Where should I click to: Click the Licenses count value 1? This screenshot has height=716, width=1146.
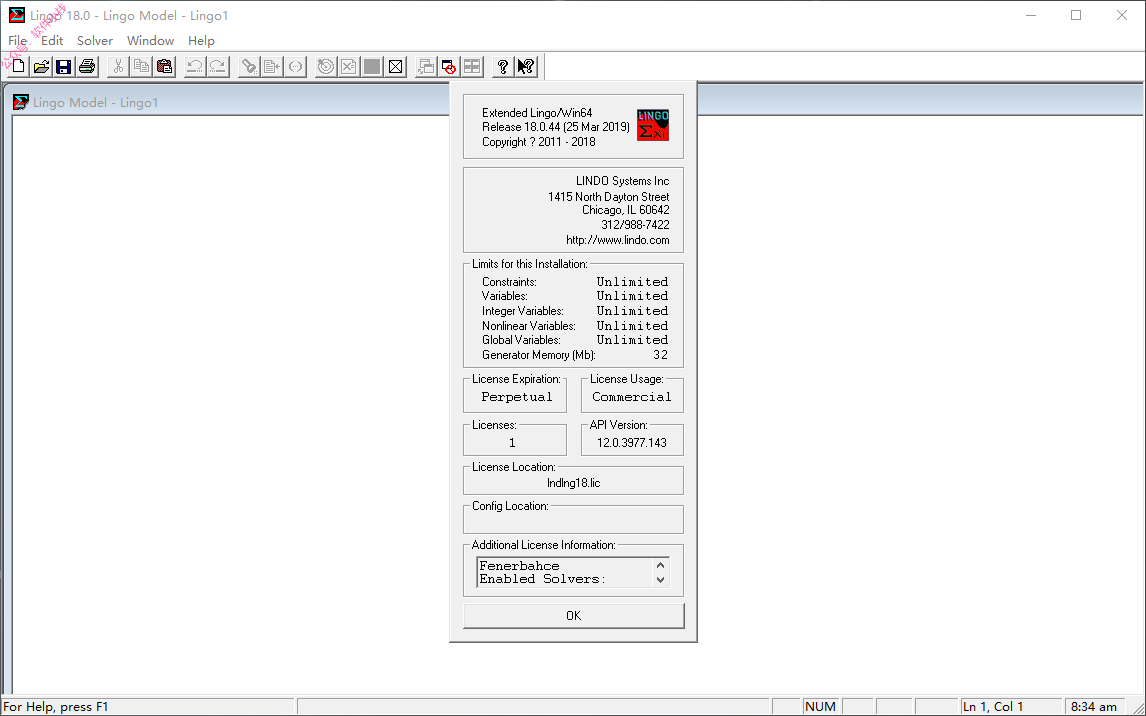(512, 443)
